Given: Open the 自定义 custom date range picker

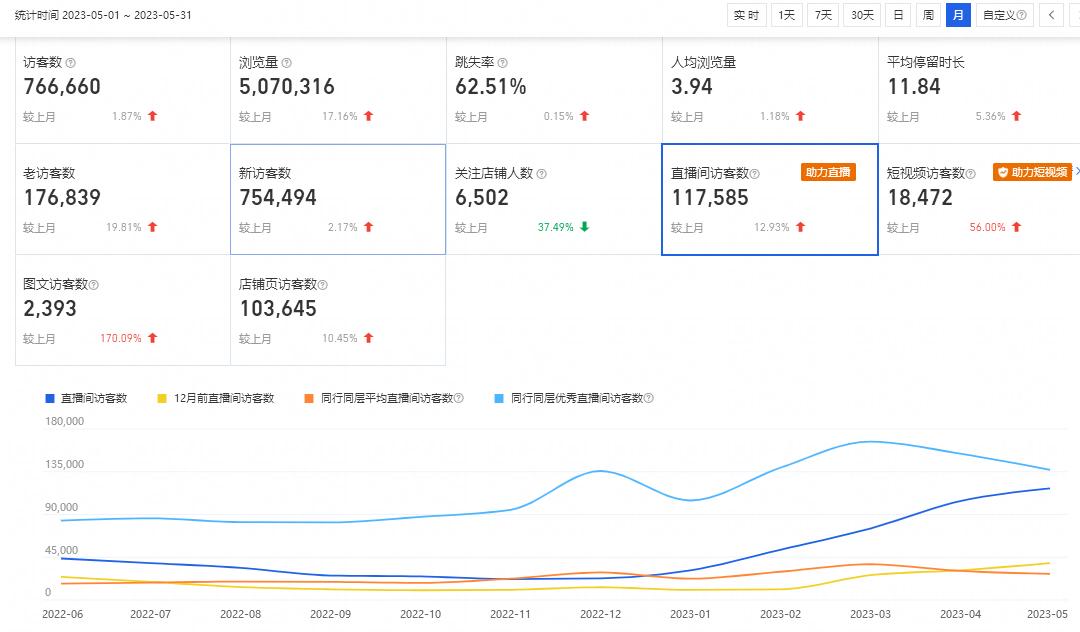Looking at the screenshot, I should (x=1003, y=15).
